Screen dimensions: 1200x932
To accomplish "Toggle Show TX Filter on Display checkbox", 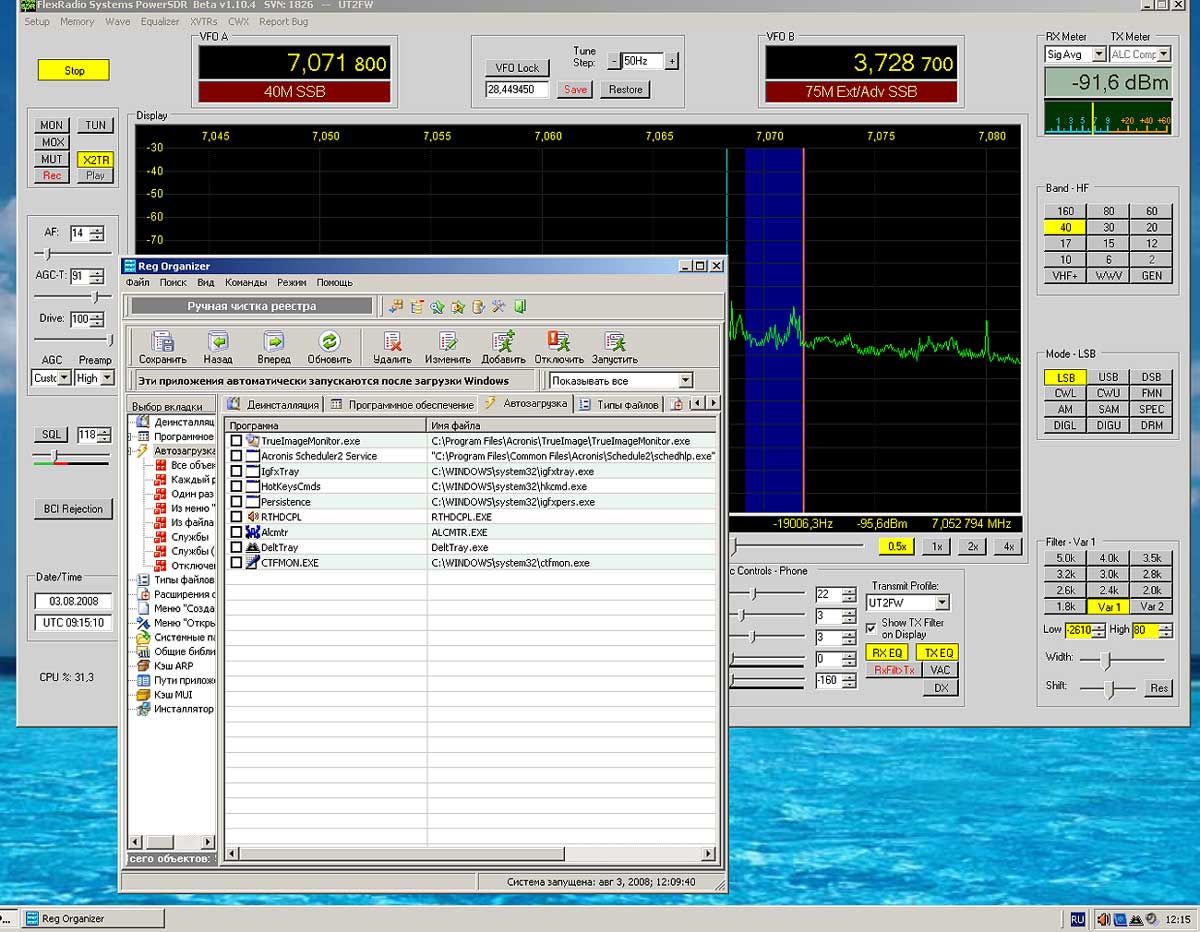I will 871,628.
